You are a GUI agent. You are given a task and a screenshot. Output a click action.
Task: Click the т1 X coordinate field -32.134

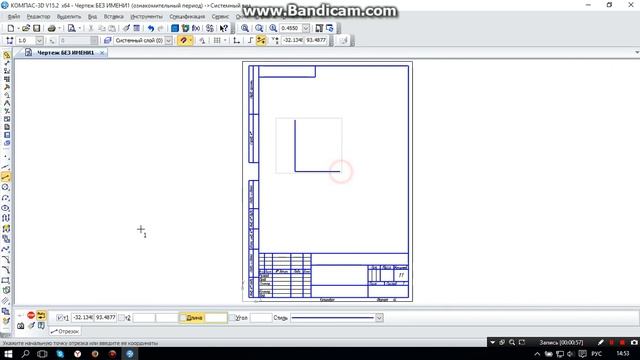pos(82,318)
